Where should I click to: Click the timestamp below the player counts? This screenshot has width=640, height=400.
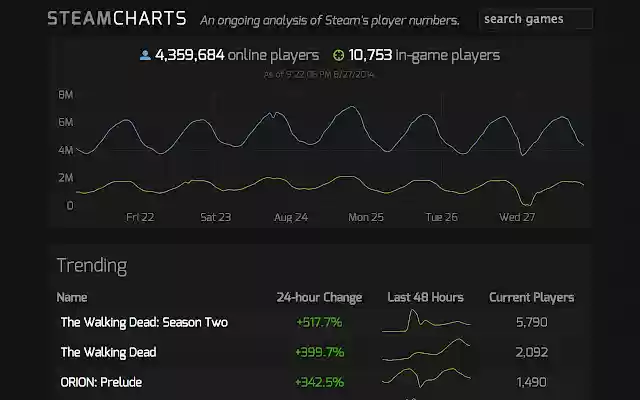point(319,75)
